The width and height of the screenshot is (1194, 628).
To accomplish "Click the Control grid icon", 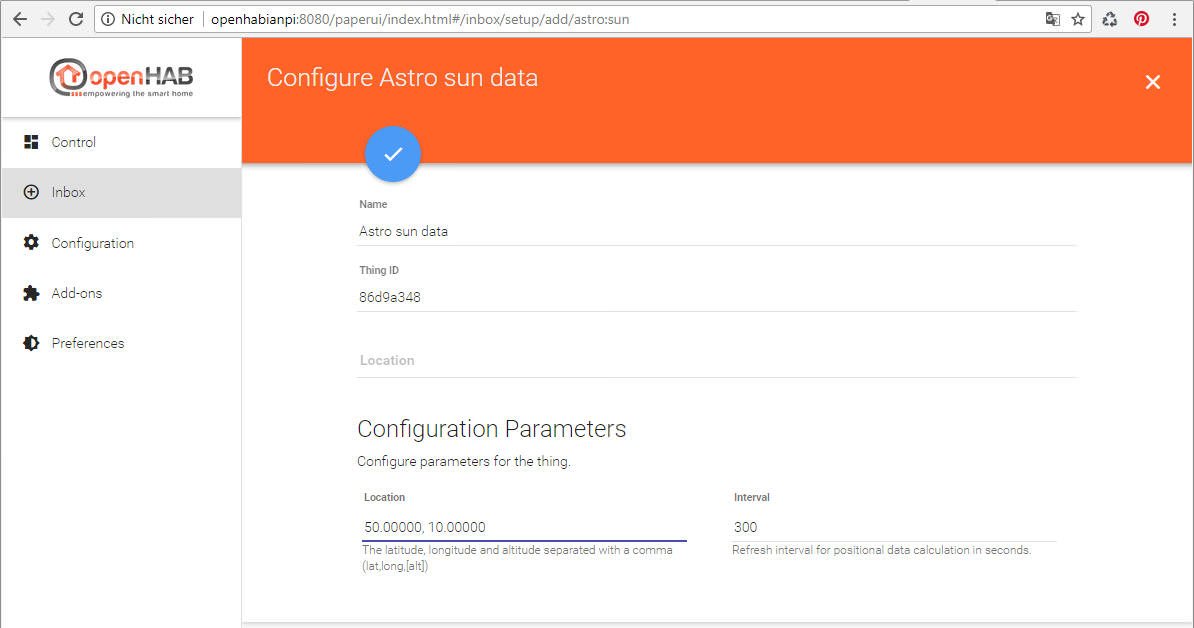I will coord(31,142).
